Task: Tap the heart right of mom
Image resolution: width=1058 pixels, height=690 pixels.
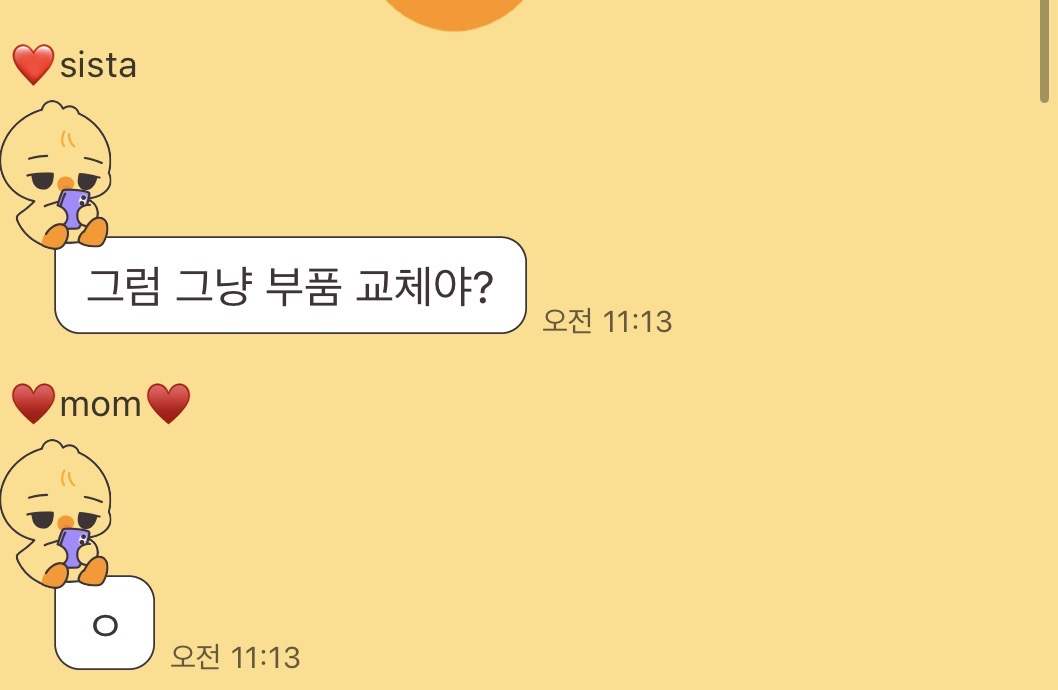Action: 168,403
